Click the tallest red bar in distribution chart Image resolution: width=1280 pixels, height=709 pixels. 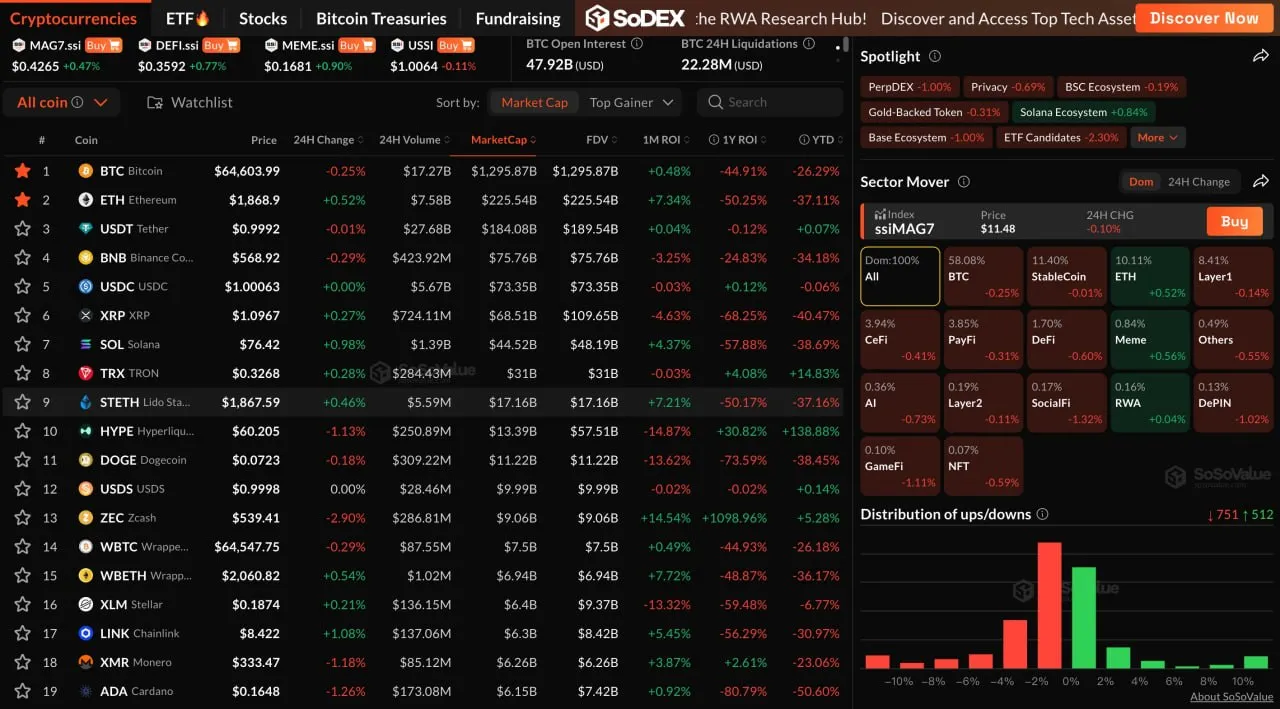click(1049, 605)
